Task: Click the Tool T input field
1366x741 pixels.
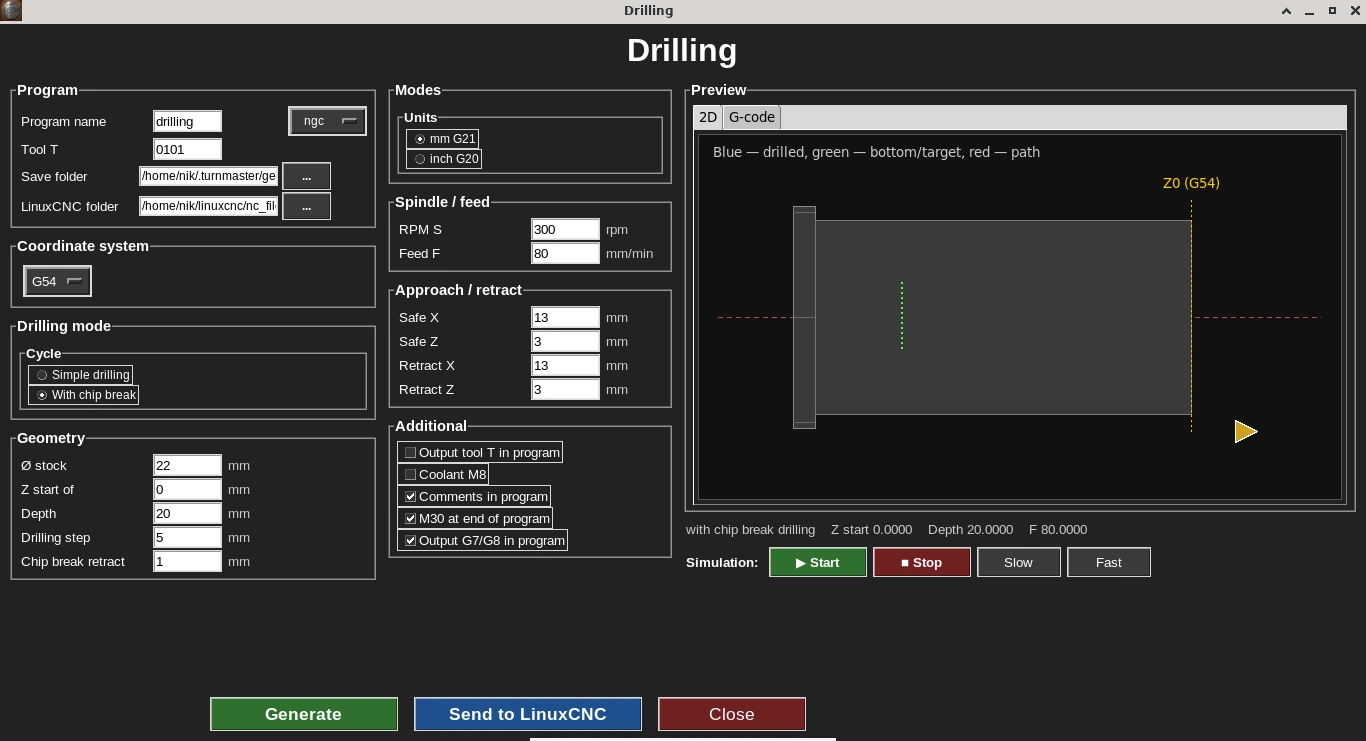Action: pos(187,150)
